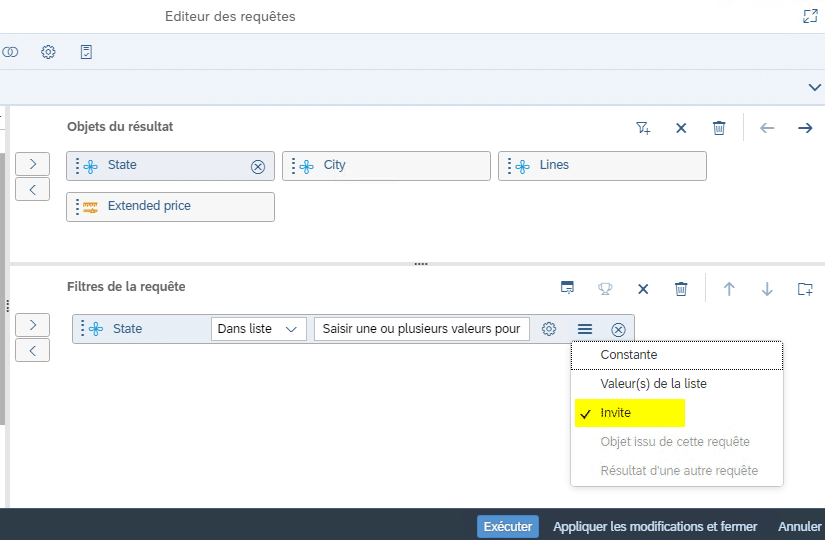Remove State filter with circled X icon
This screenshot has height=540, width=825.
coord(618,329)
